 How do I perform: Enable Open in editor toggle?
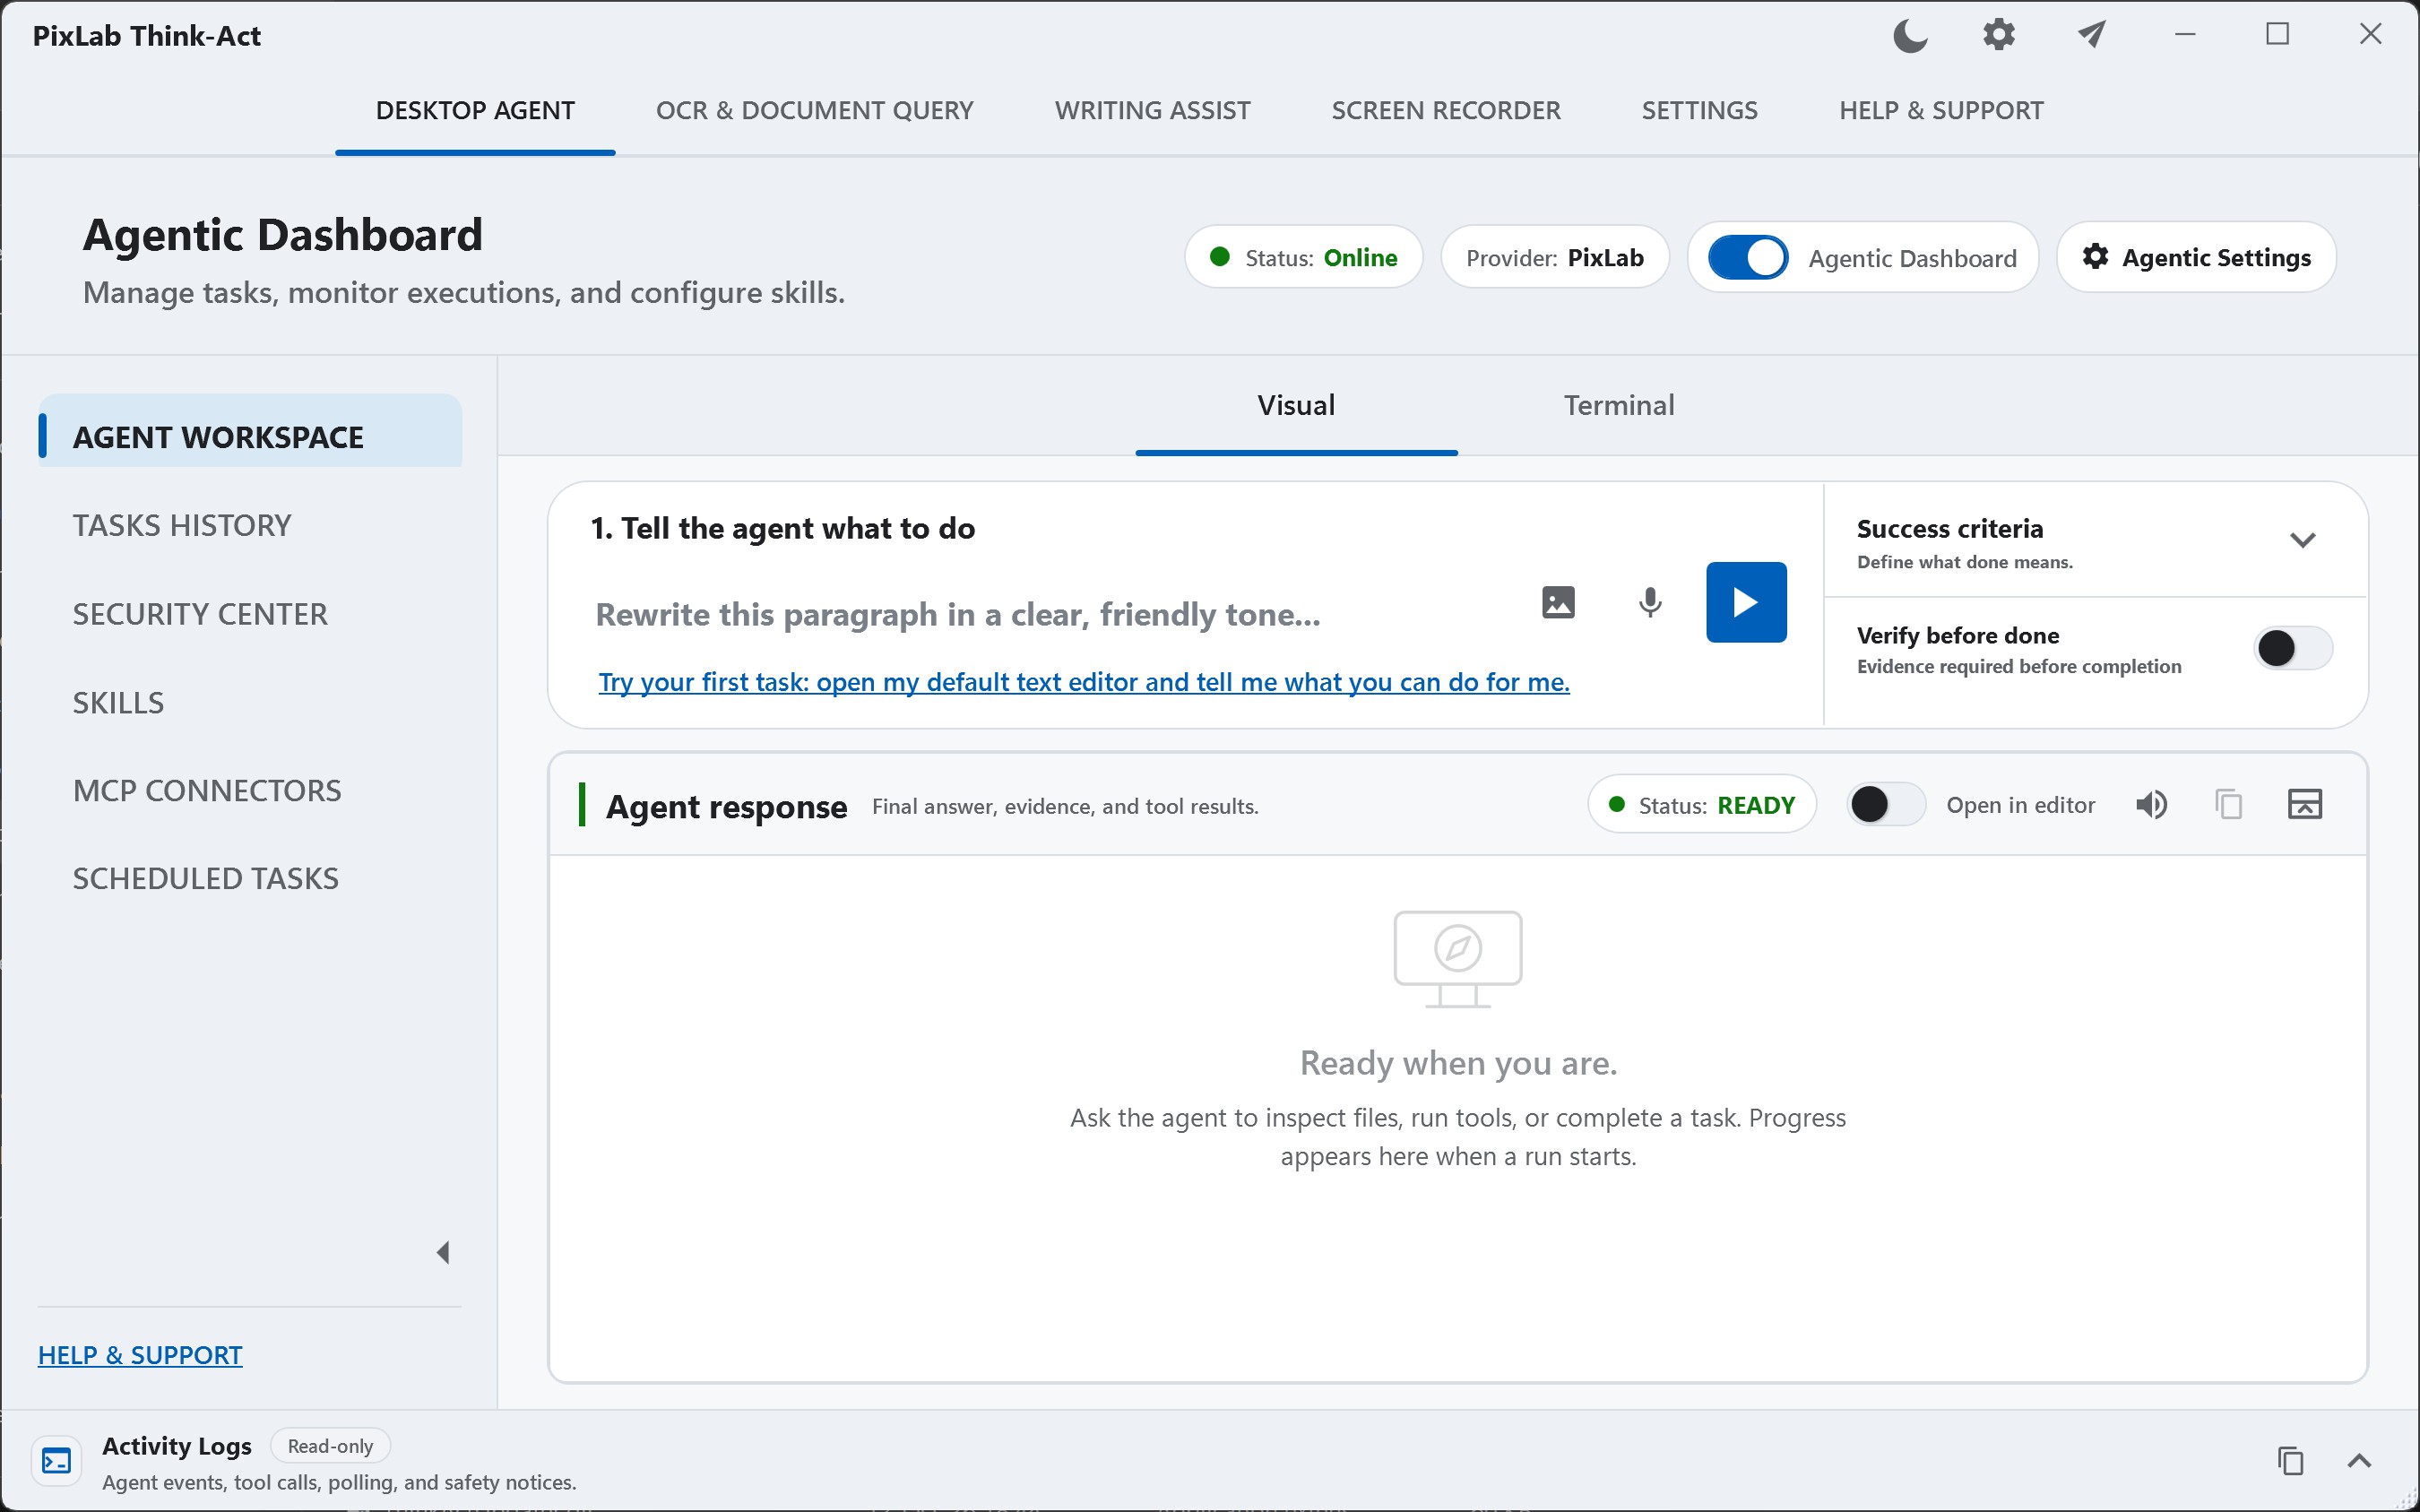point(1886,804)
